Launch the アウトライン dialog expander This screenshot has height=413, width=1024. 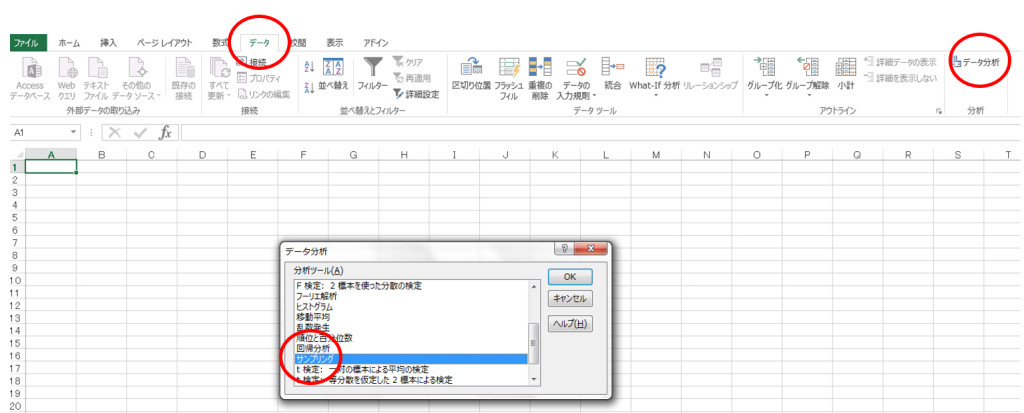pos(939,111)
